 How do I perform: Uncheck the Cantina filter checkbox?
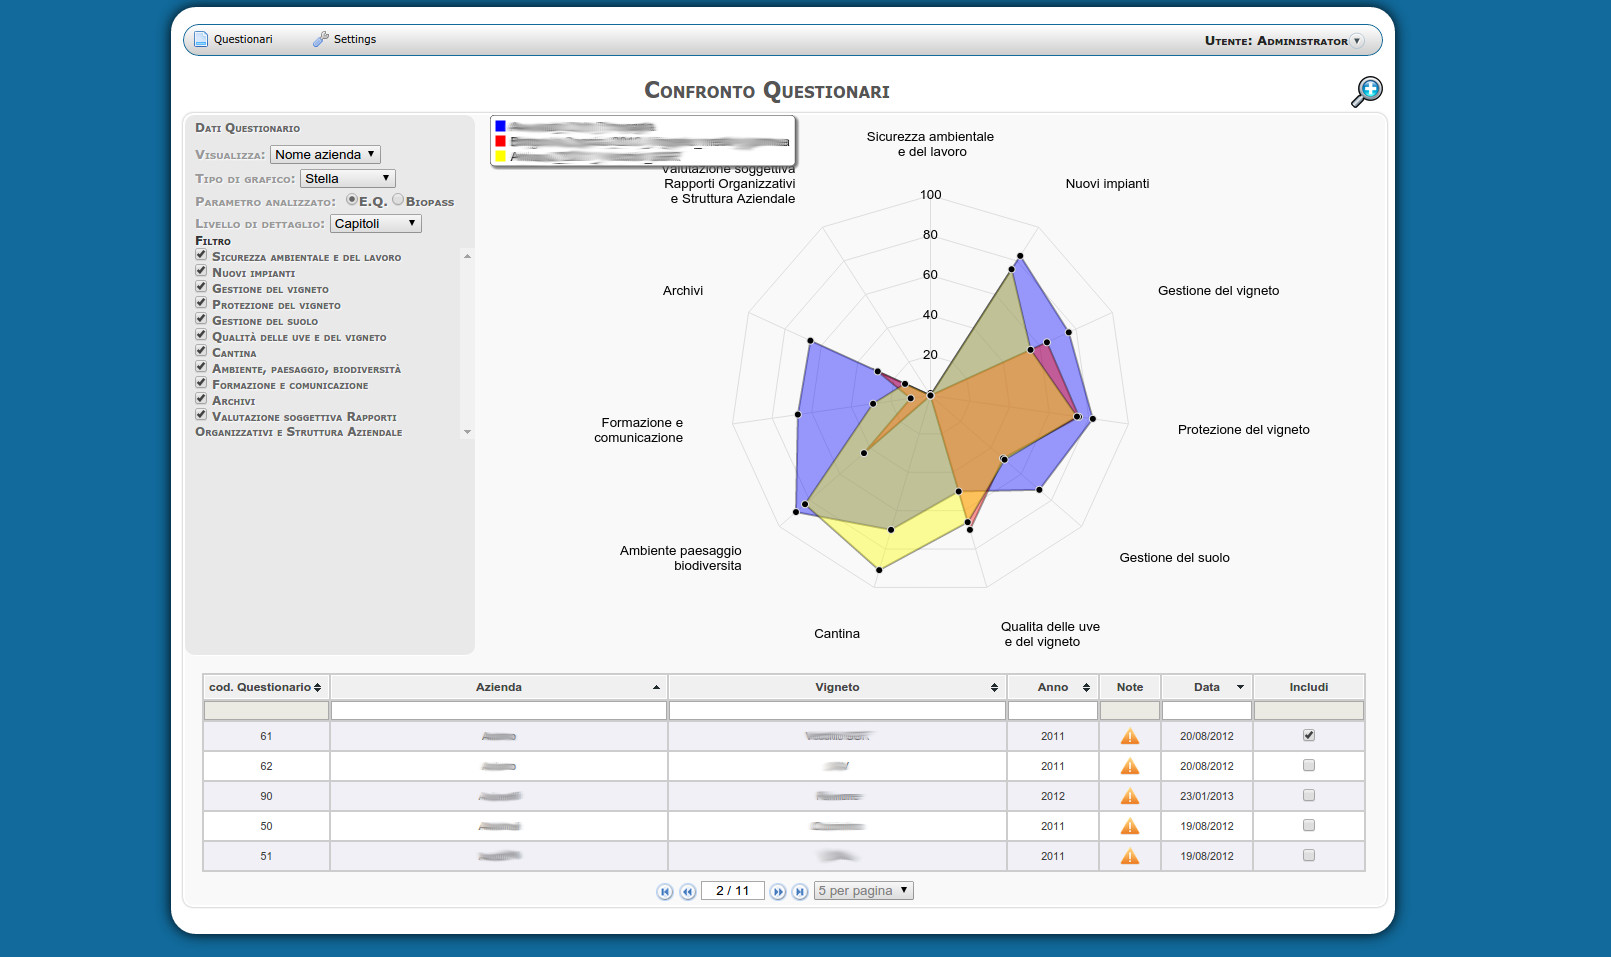[201, 351]
